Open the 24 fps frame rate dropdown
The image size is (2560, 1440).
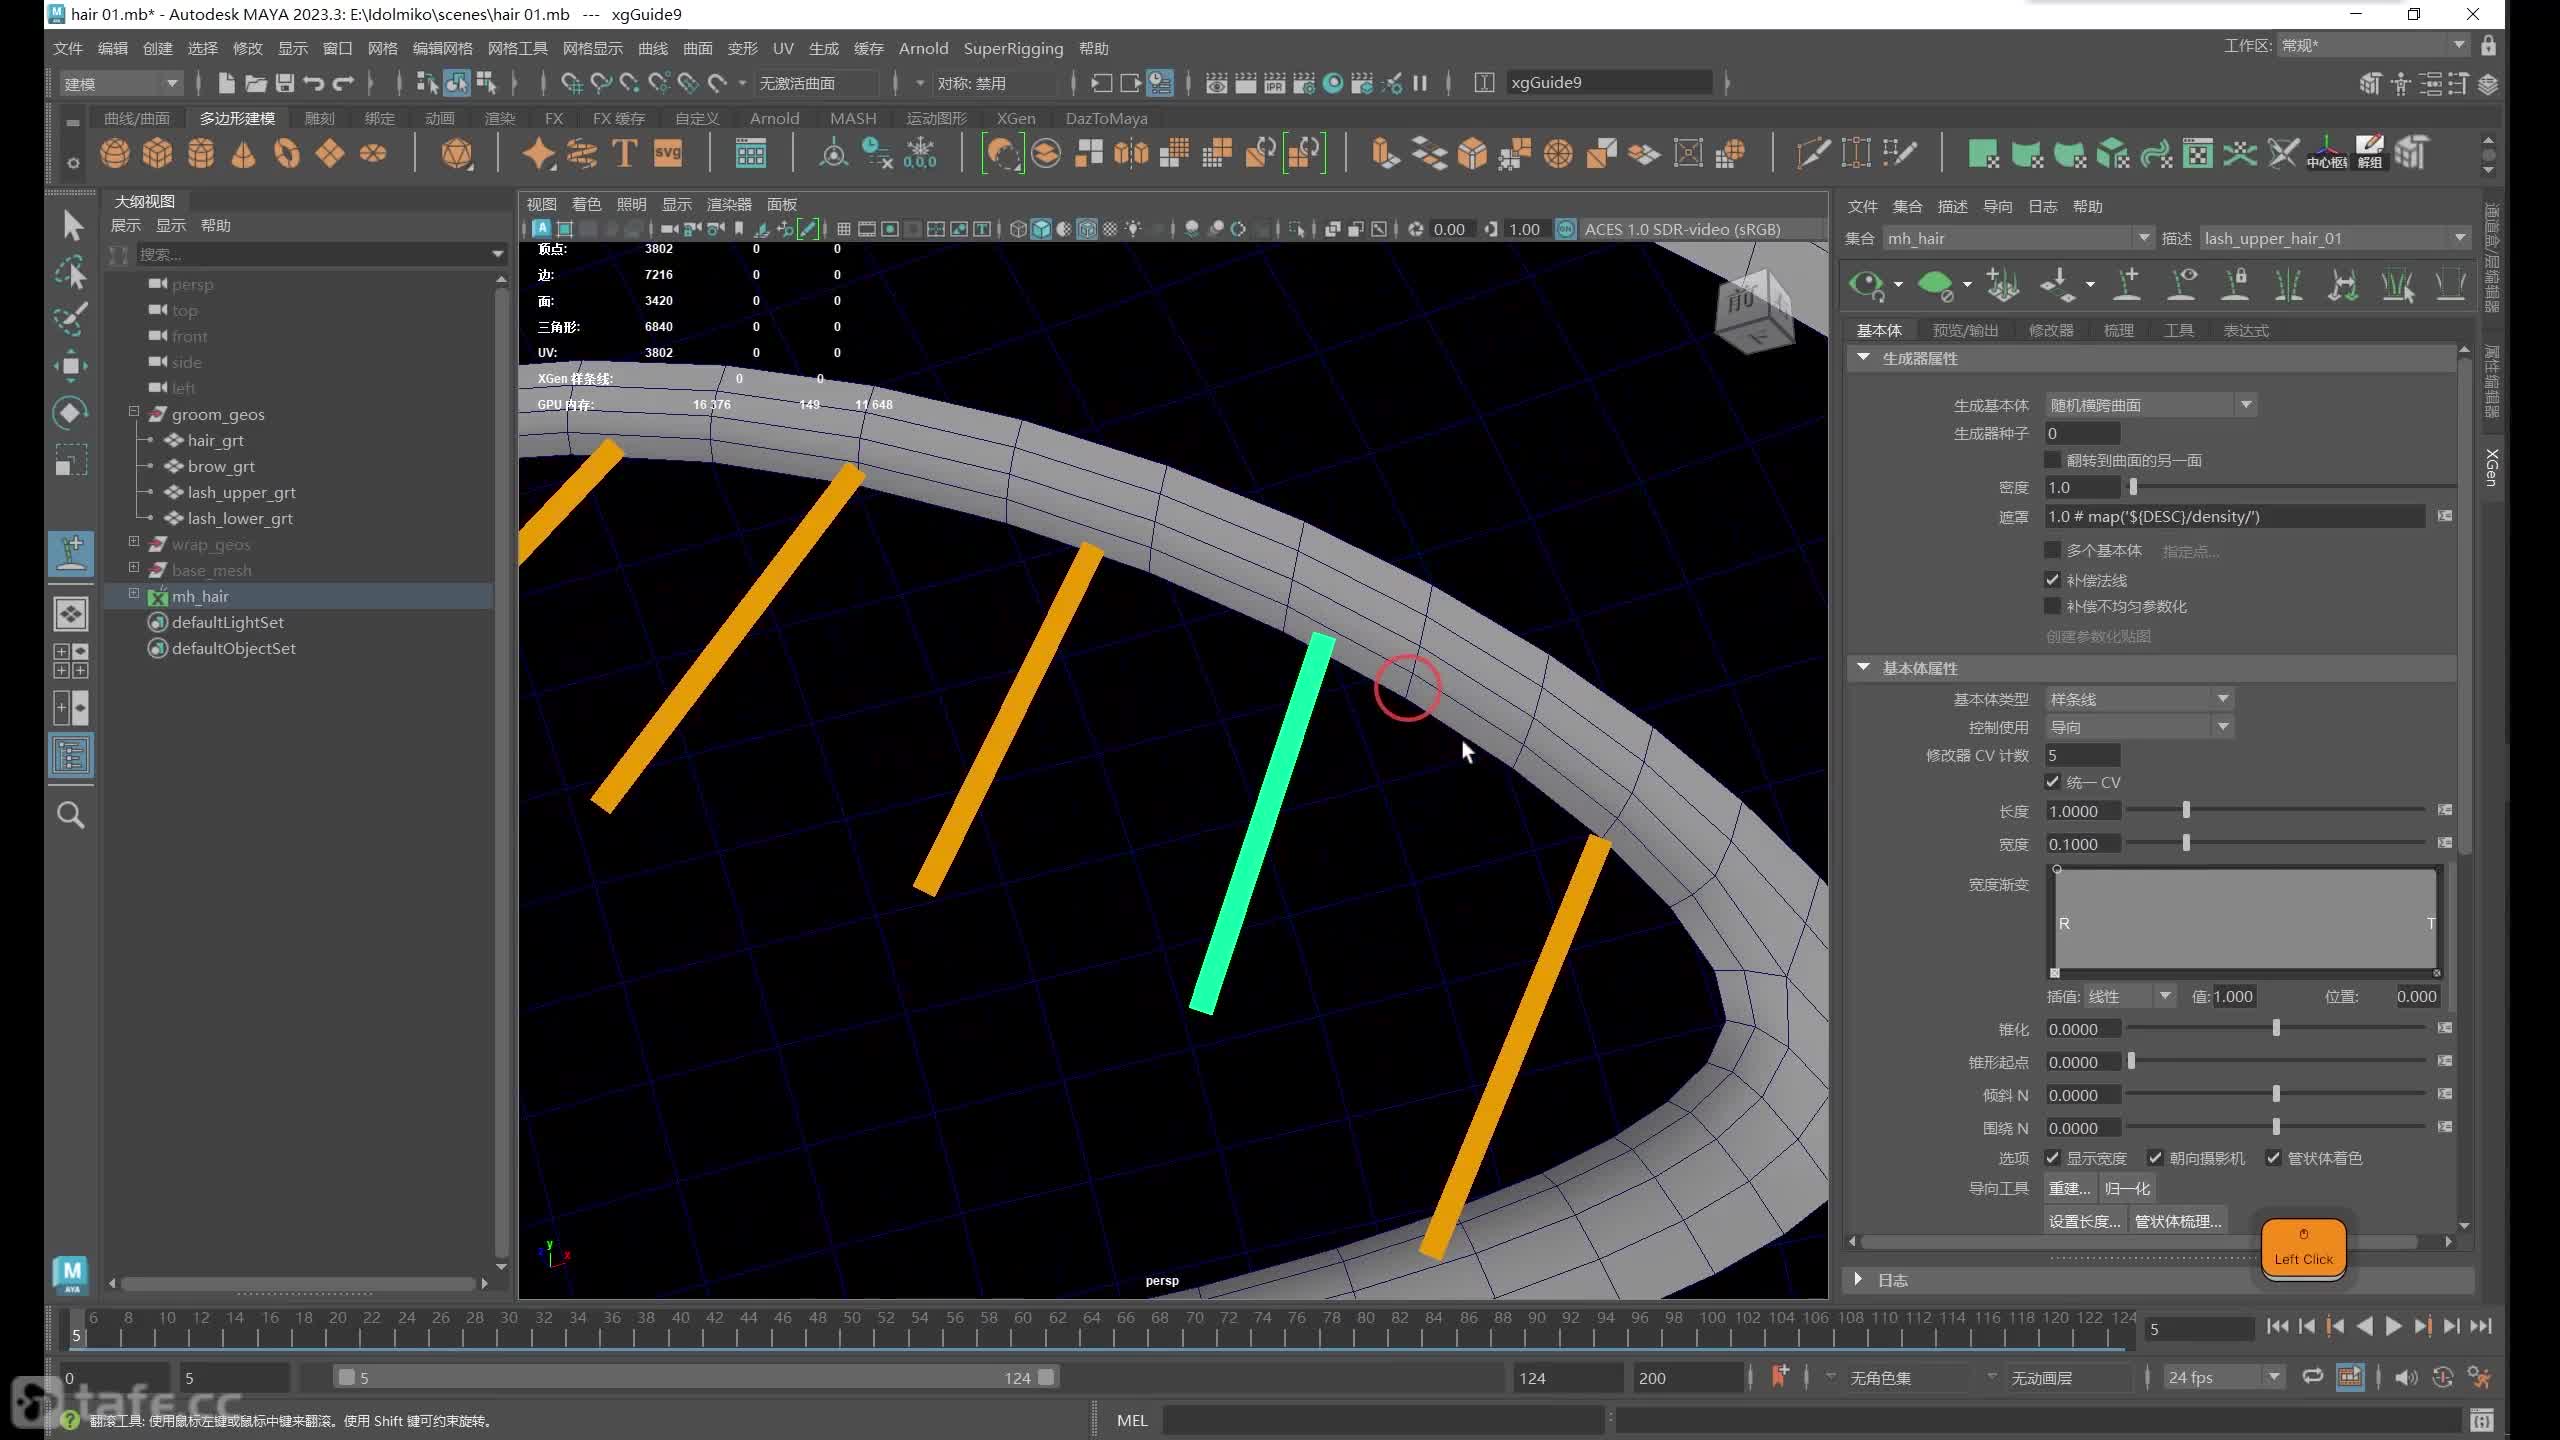(2224, 1377)
